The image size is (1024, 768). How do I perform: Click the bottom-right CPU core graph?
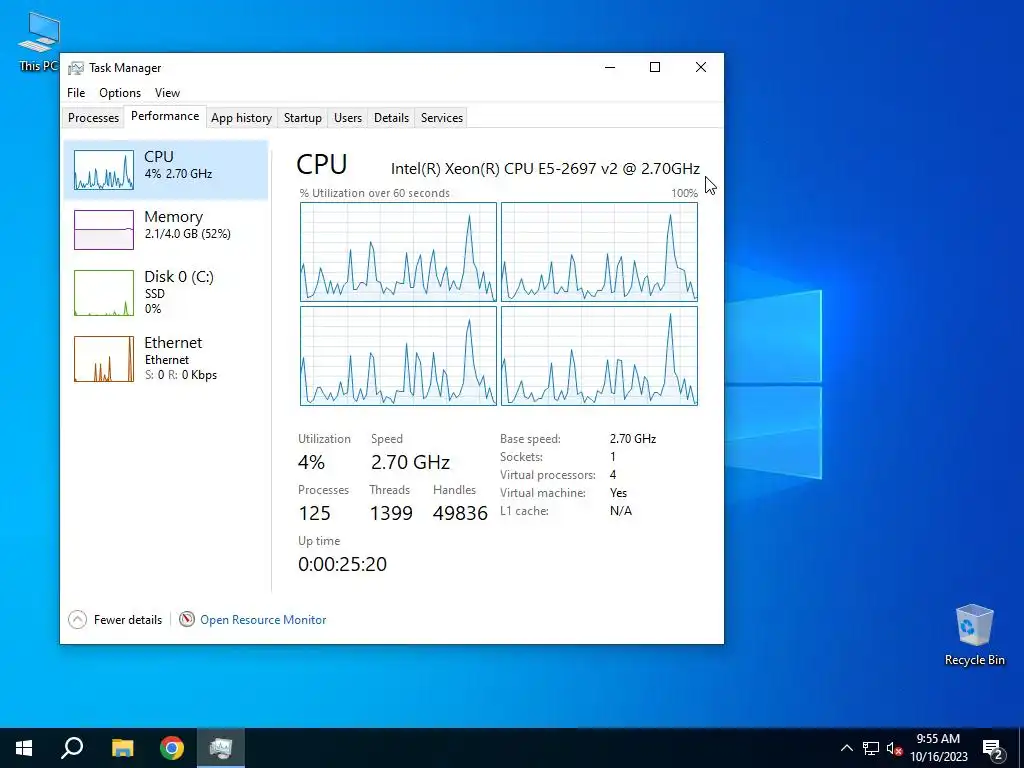600,356
